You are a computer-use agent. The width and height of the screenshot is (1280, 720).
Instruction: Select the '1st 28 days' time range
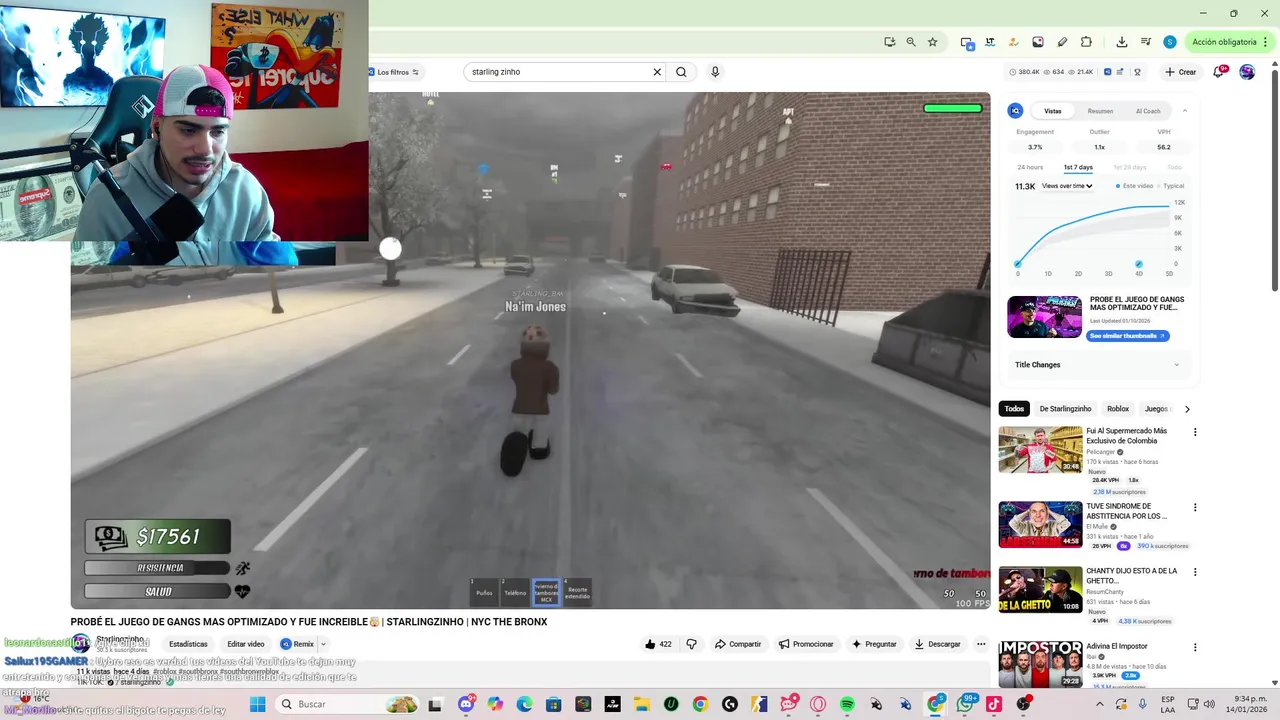tap(1130, 167)
